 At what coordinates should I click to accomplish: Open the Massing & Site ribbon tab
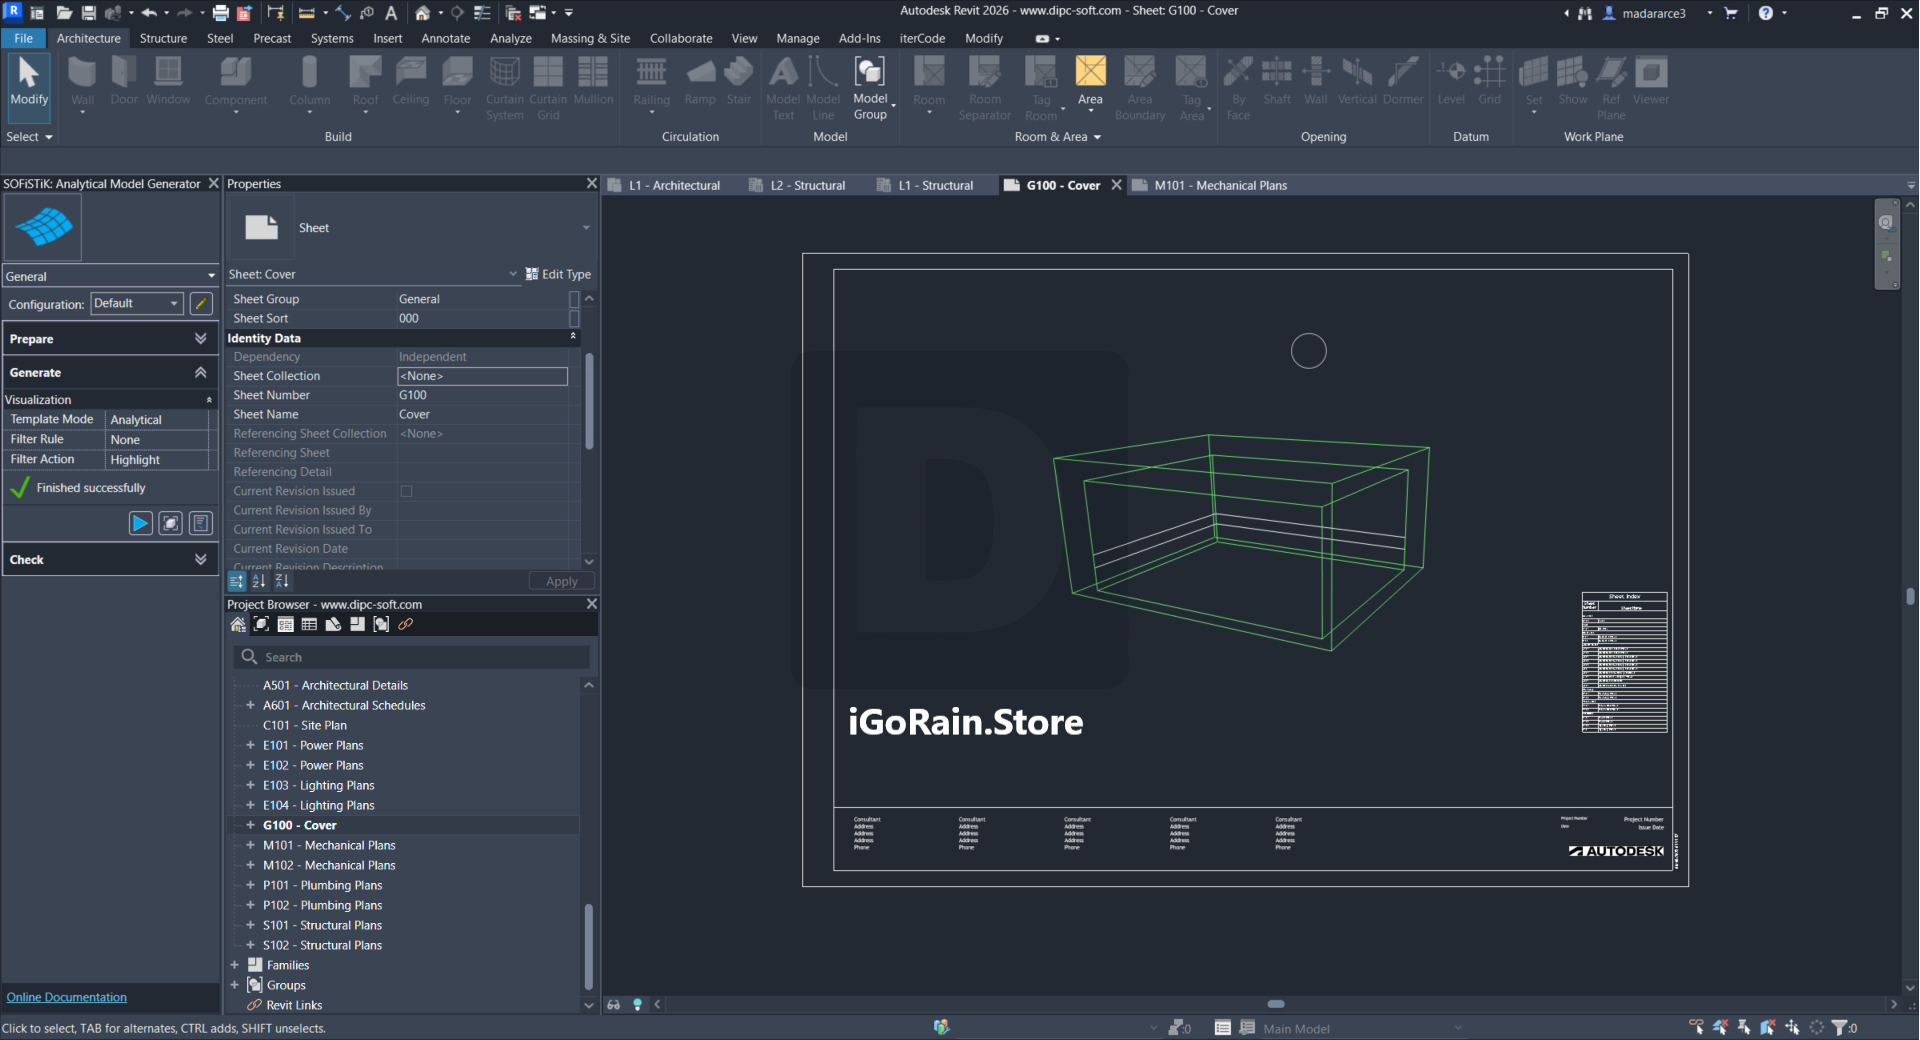point(590,38)
